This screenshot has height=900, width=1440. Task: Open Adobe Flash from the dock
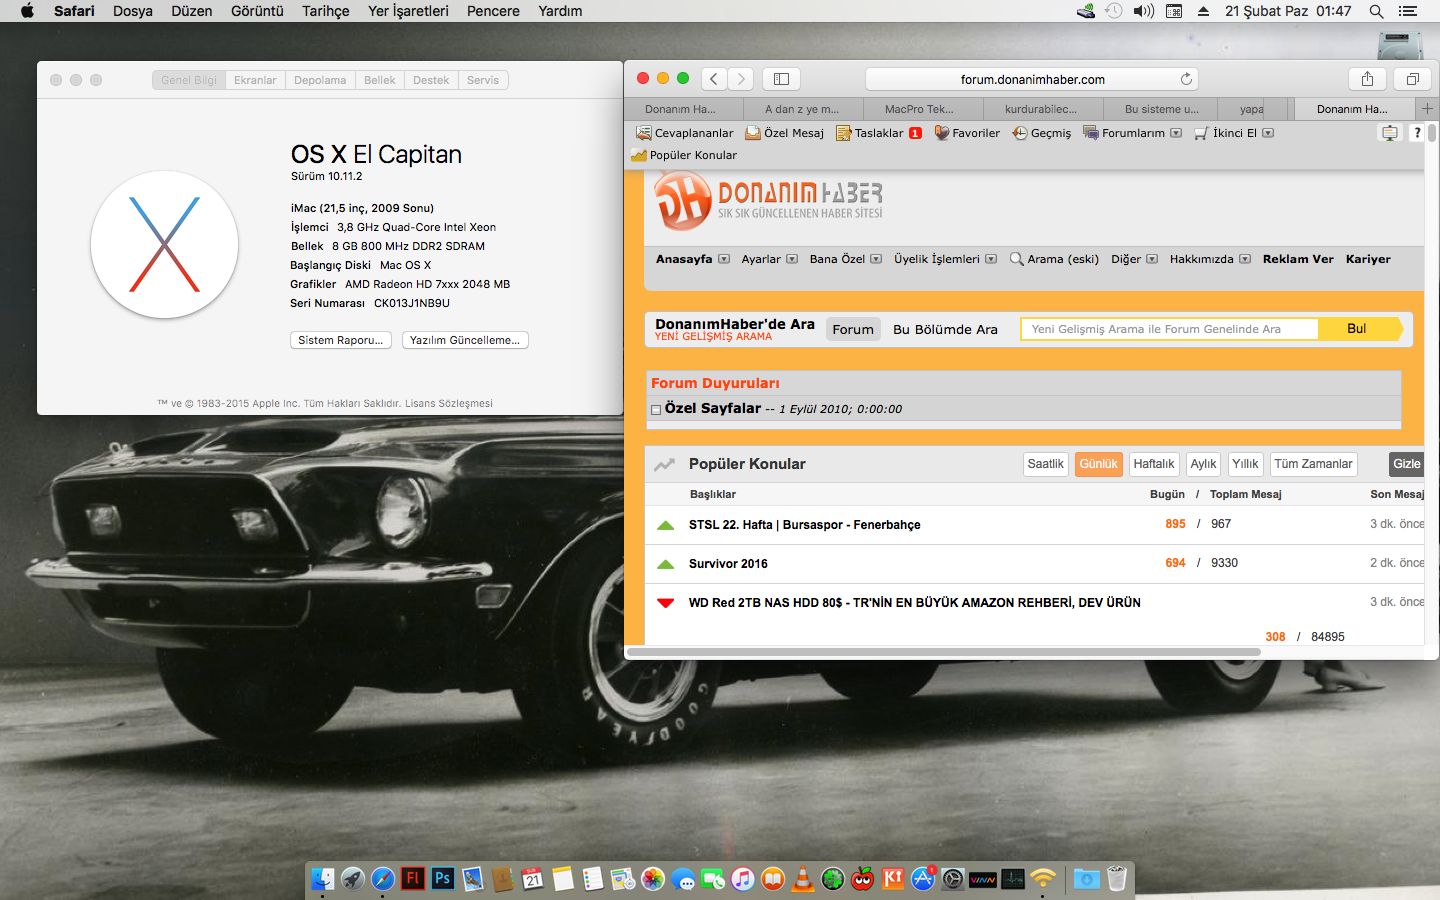click(x=412, y=878)
